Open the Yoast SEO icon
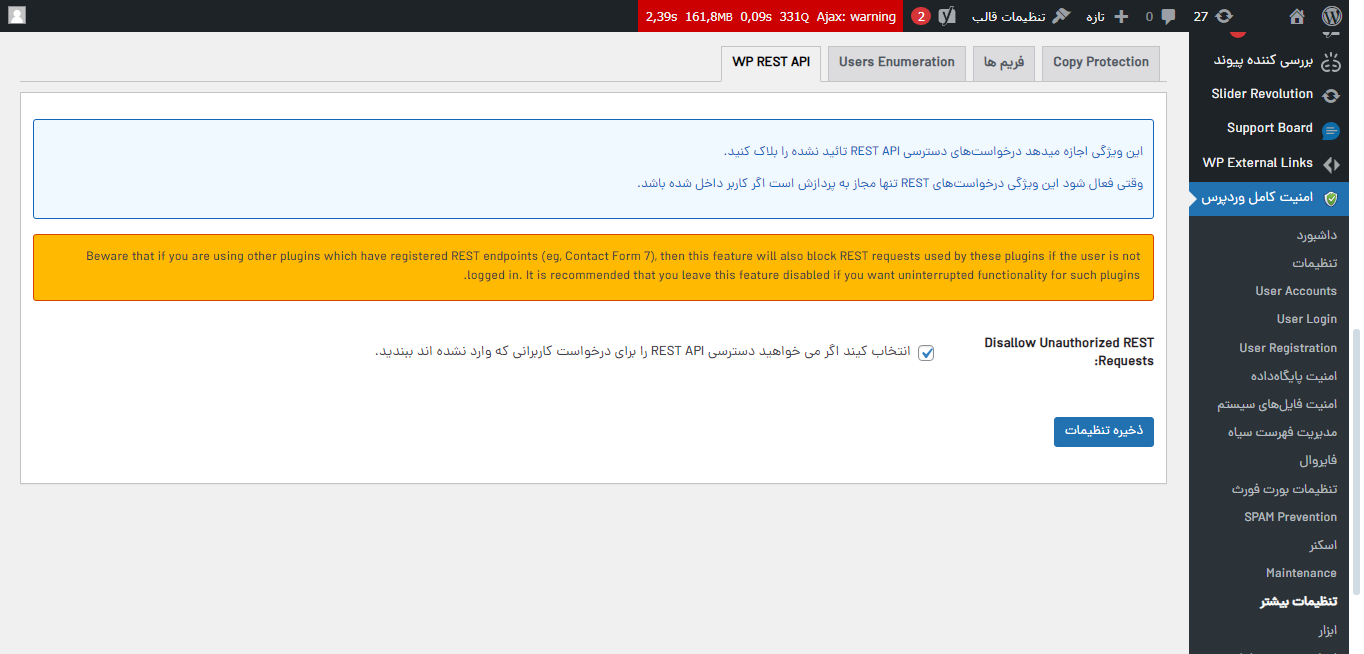The image size is (1364, 654). pyautogui.click(x=948, y=16)
